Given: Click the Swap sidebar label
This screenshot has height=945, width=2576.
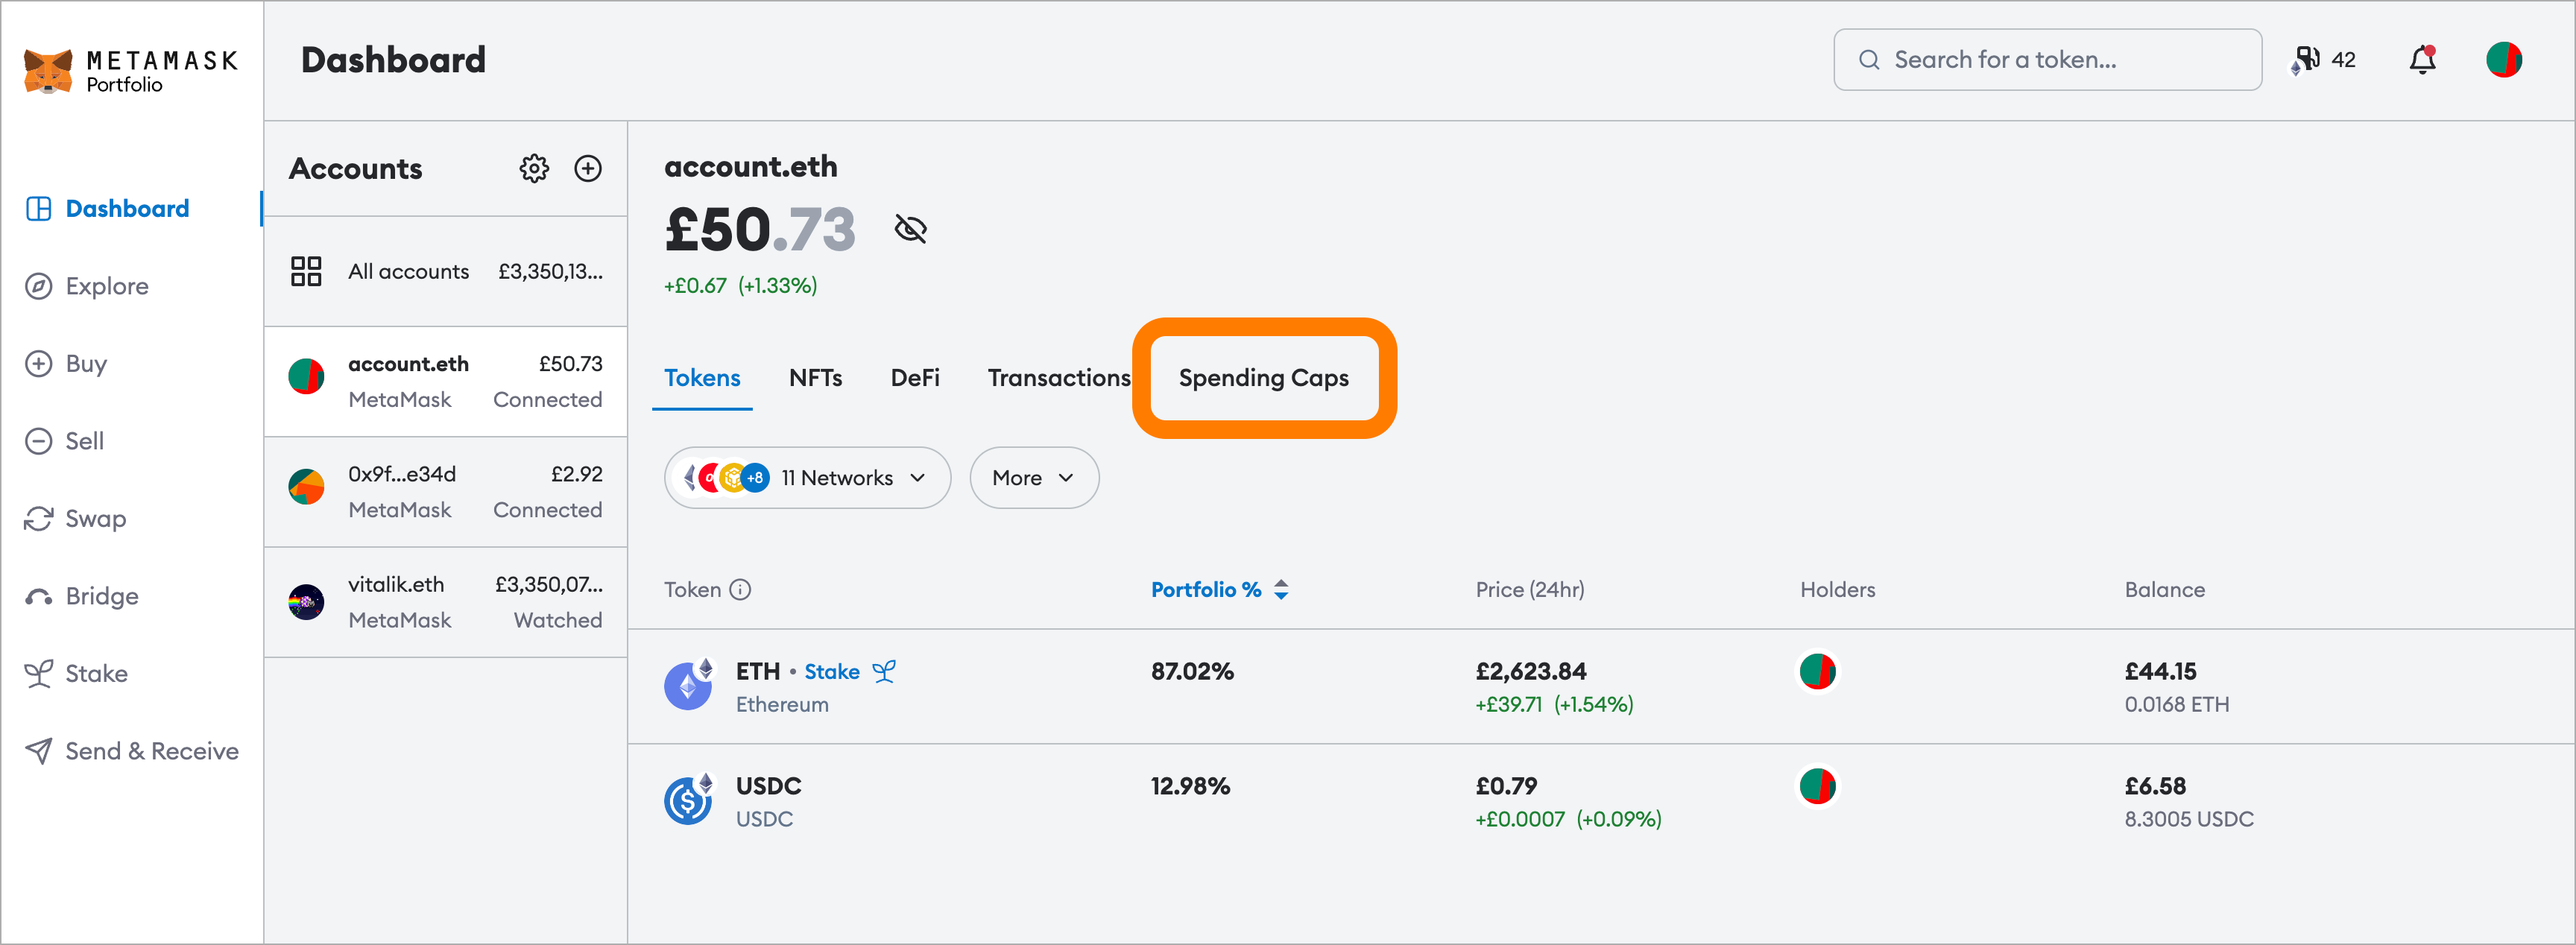Looking at the screenshot, I should (x=96, y=518).
